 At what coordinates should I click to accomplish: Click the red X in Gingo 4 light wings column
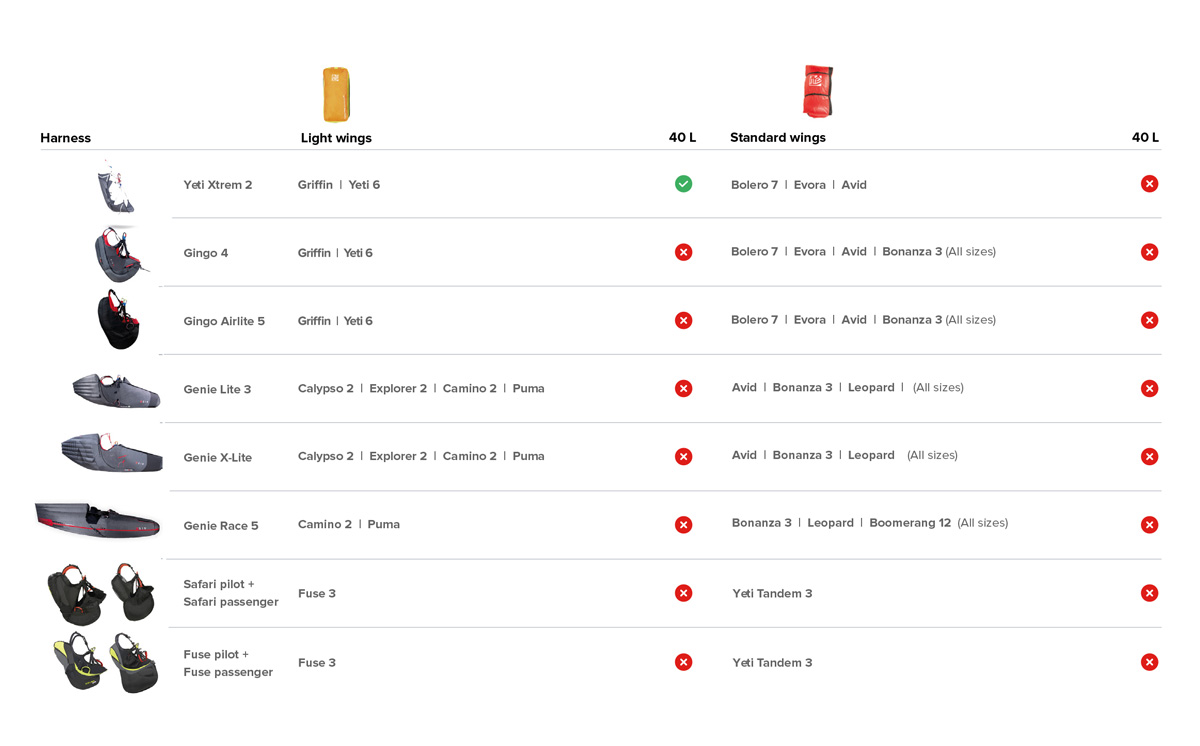coord(683,252)
